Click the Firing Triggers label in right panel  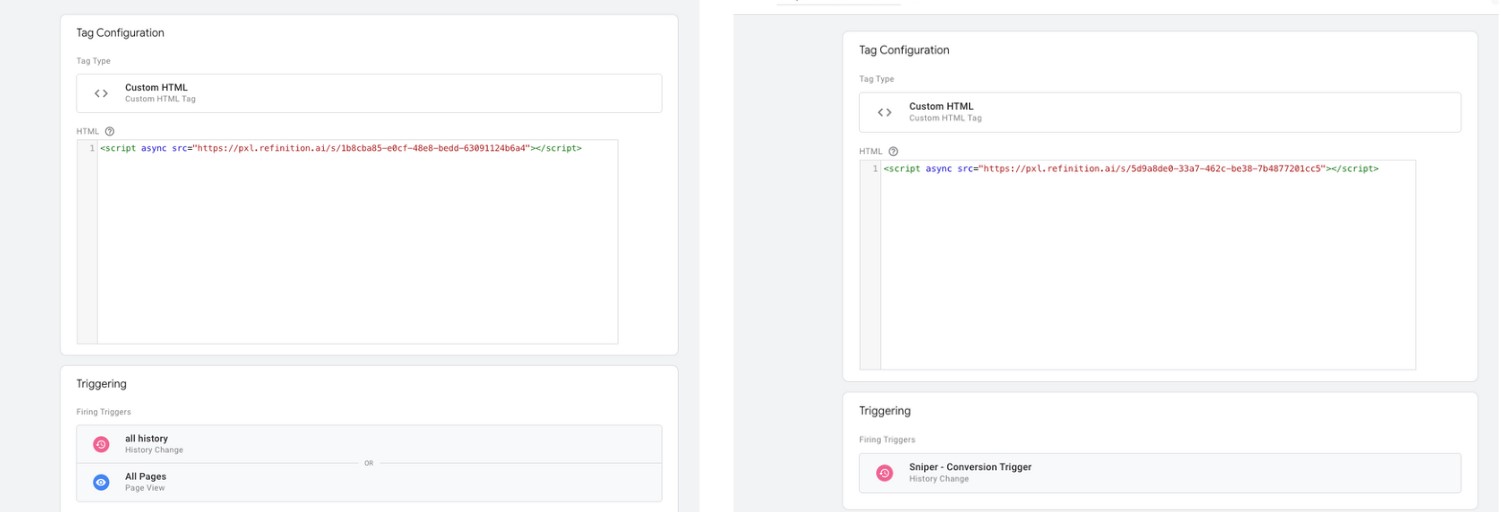(887, 440)
